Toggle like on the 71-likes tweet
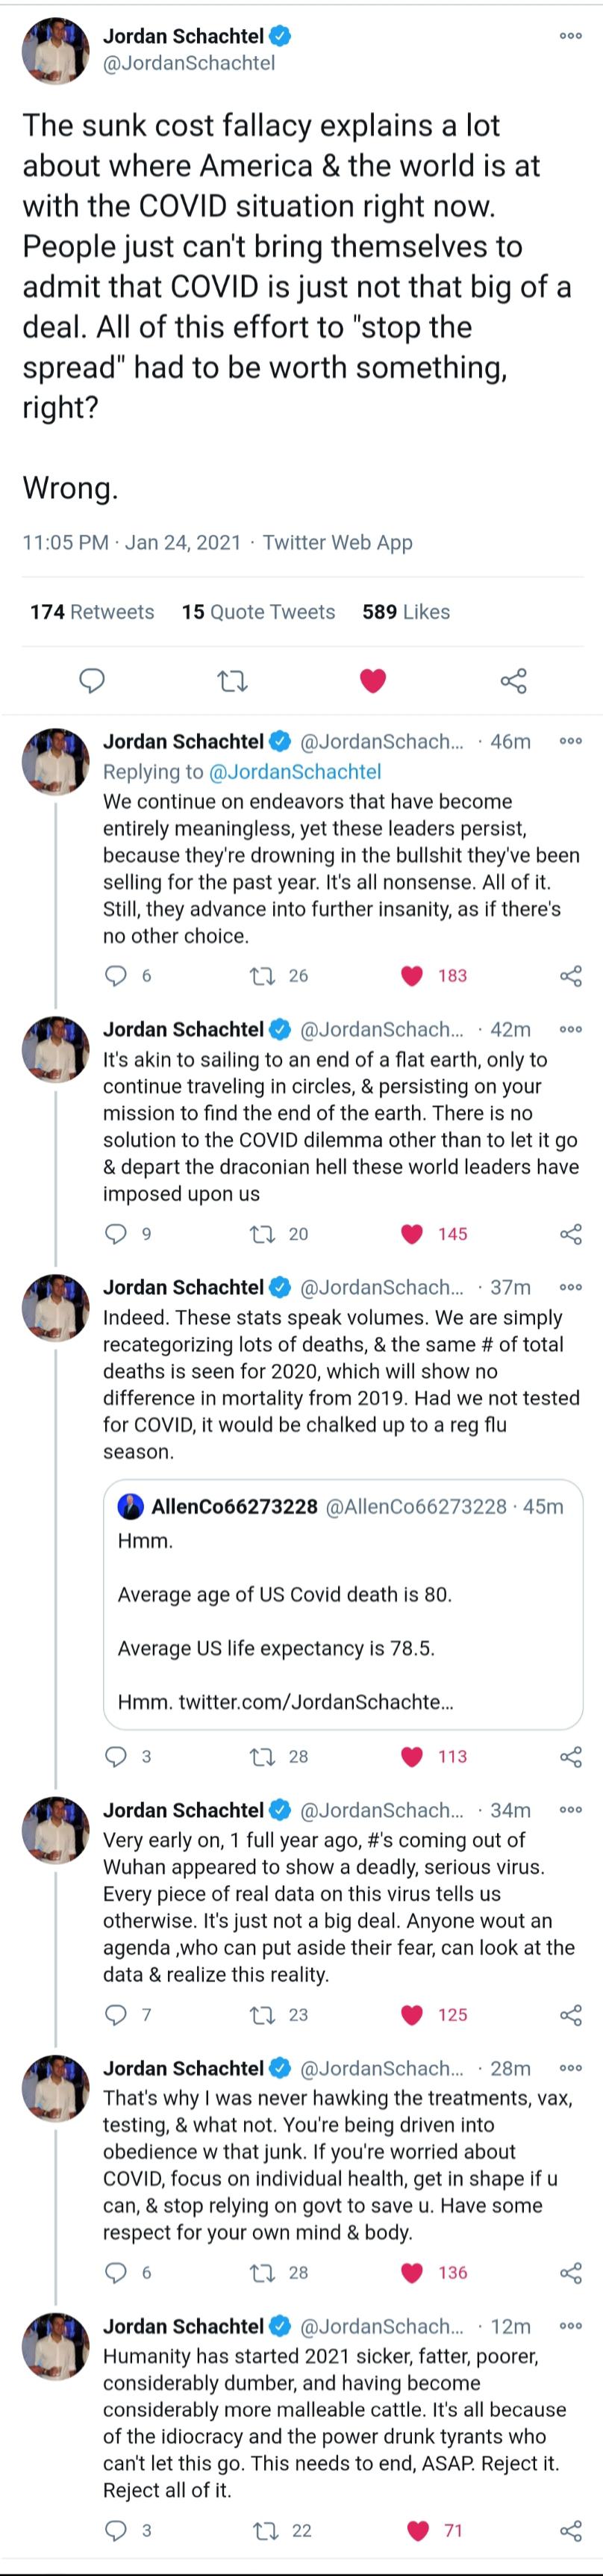Screen dimensions: 603x2576 coord(419,2530)
